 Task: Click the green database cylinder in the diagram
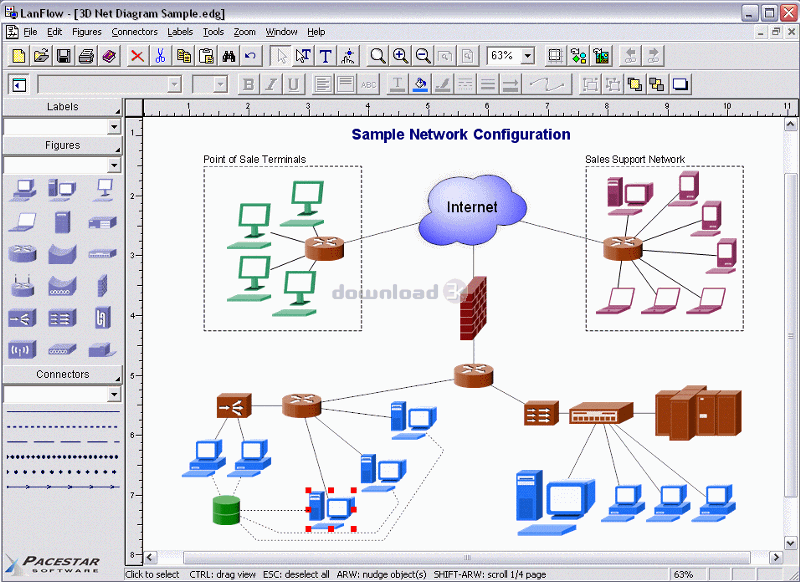[x=226, y=510]
